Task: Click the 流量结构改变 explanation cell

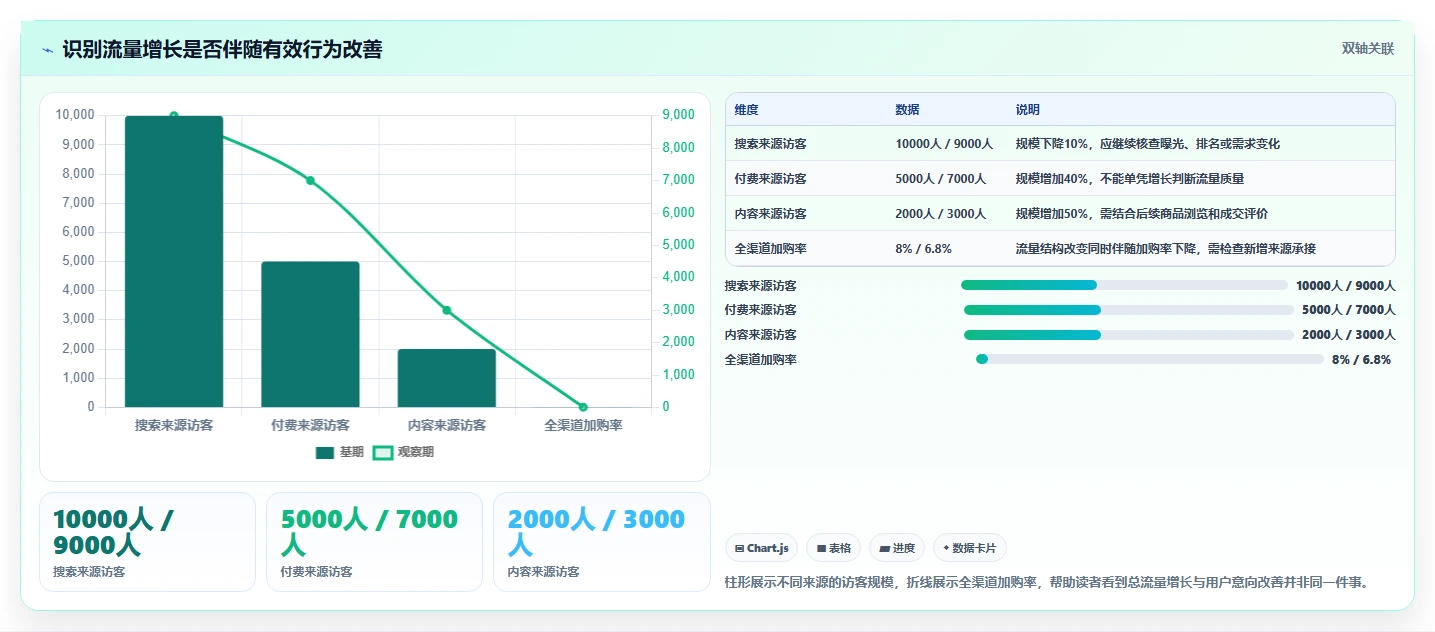Action: point(1166,249)
